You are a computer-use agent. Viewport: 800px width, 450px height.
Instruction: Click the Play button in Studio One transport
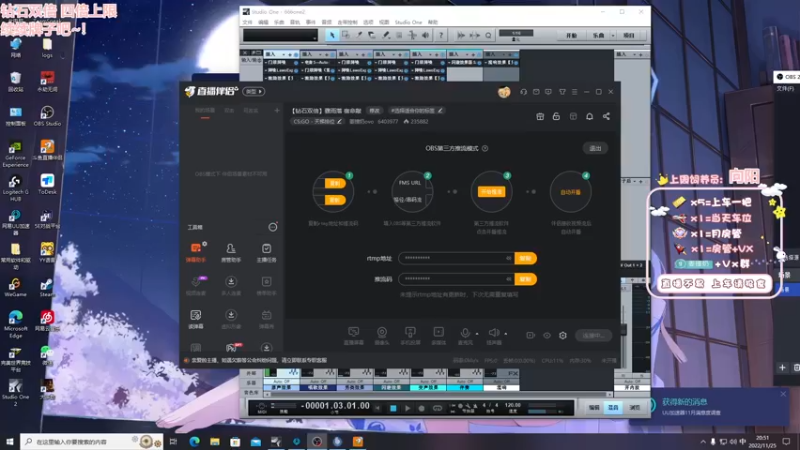point(407,408)
